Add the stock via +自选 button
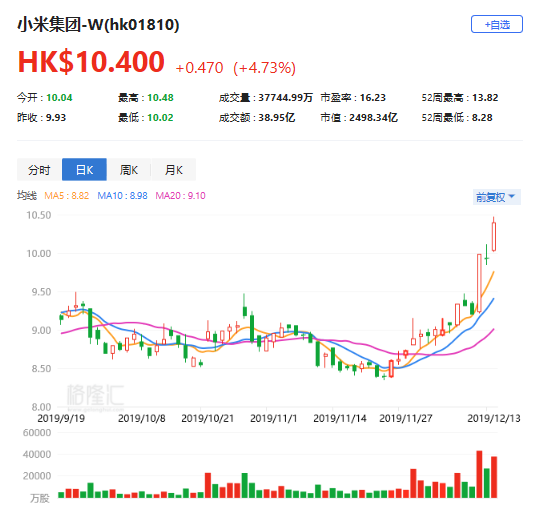This screenshot has height=509, width=540. coord(497,24)
